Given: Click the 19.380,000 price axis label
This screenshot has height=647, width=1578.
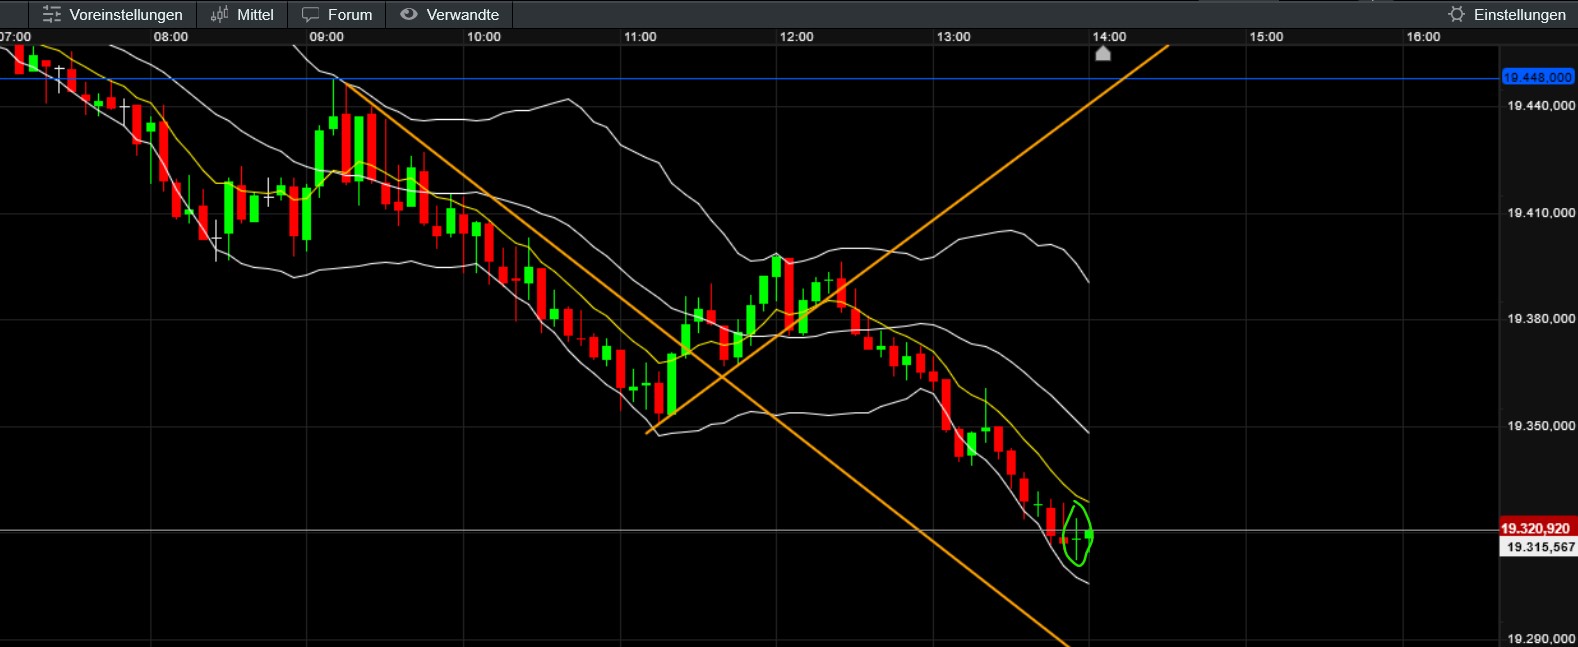Looking at the screenshot, I should (1541, 318).
